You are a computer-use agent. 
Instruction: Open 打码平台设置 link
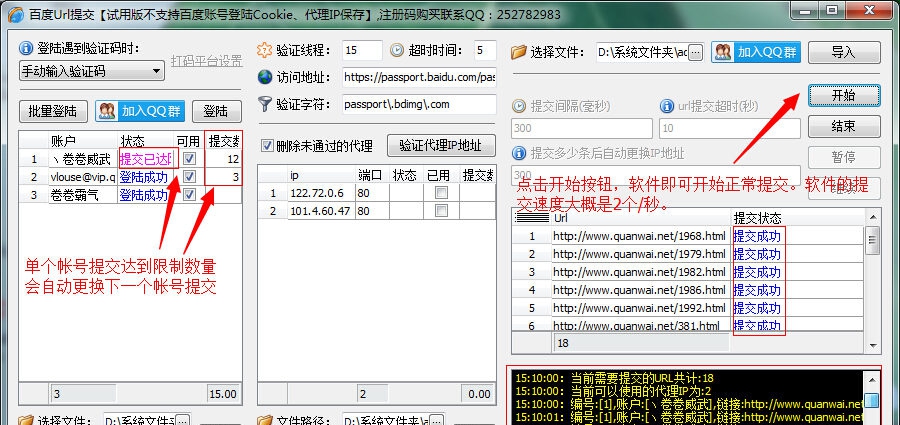point(207,61)
